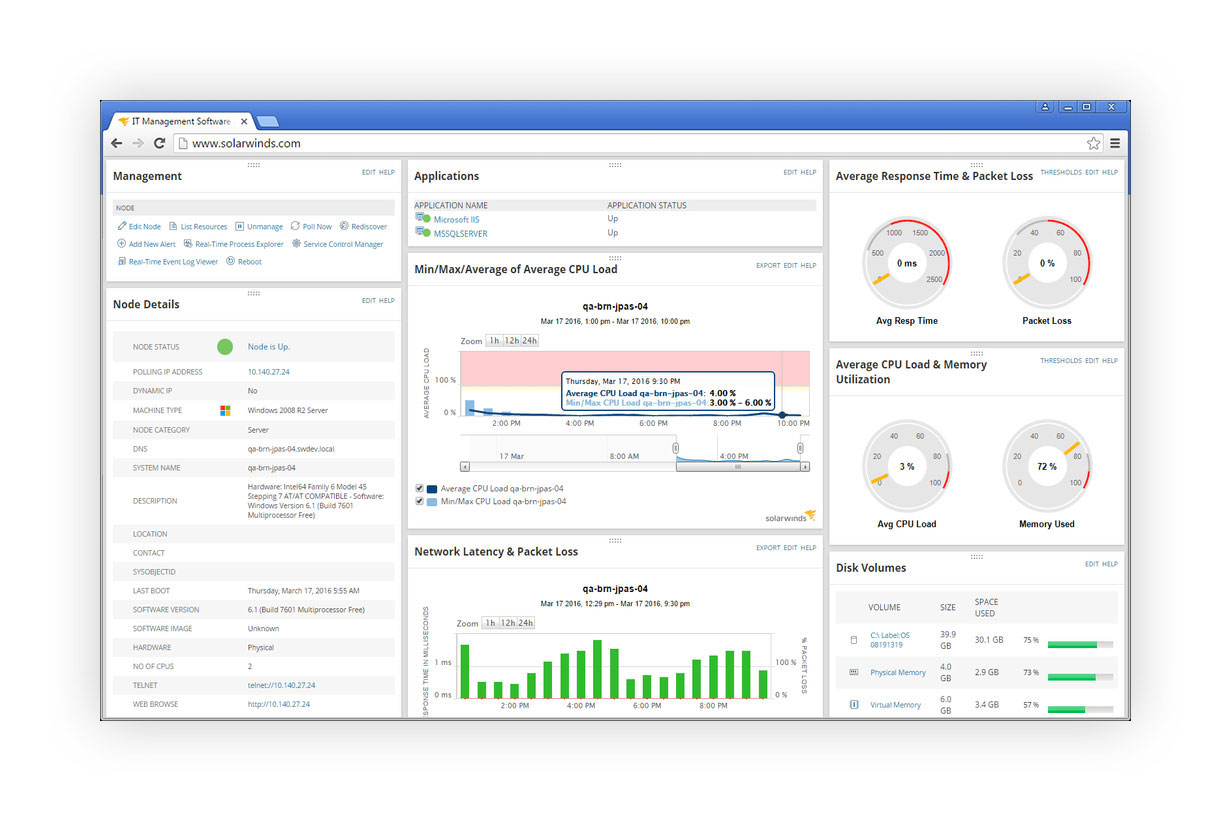The image size is (1231, 821).
Task: Click Export on Network Latency panel
Action: tap(768, 548)
